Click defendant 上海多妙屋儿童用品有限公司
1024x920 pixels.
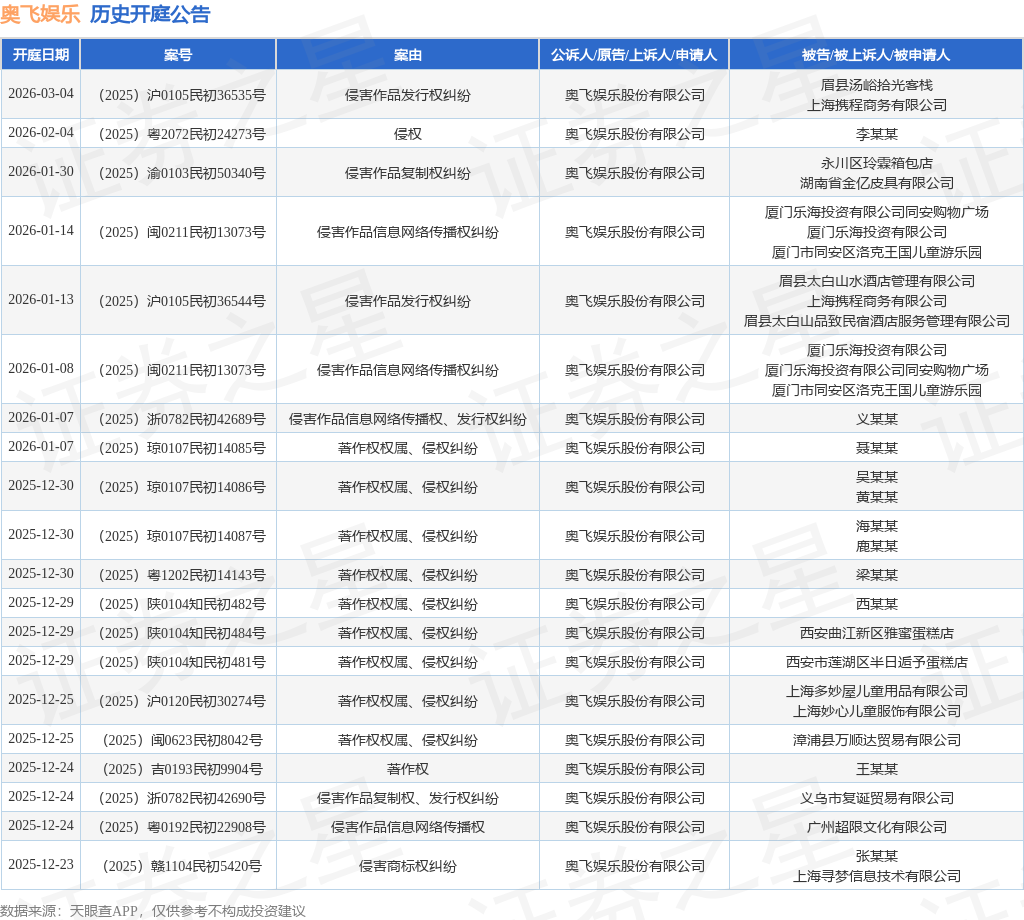pos(876,692)
